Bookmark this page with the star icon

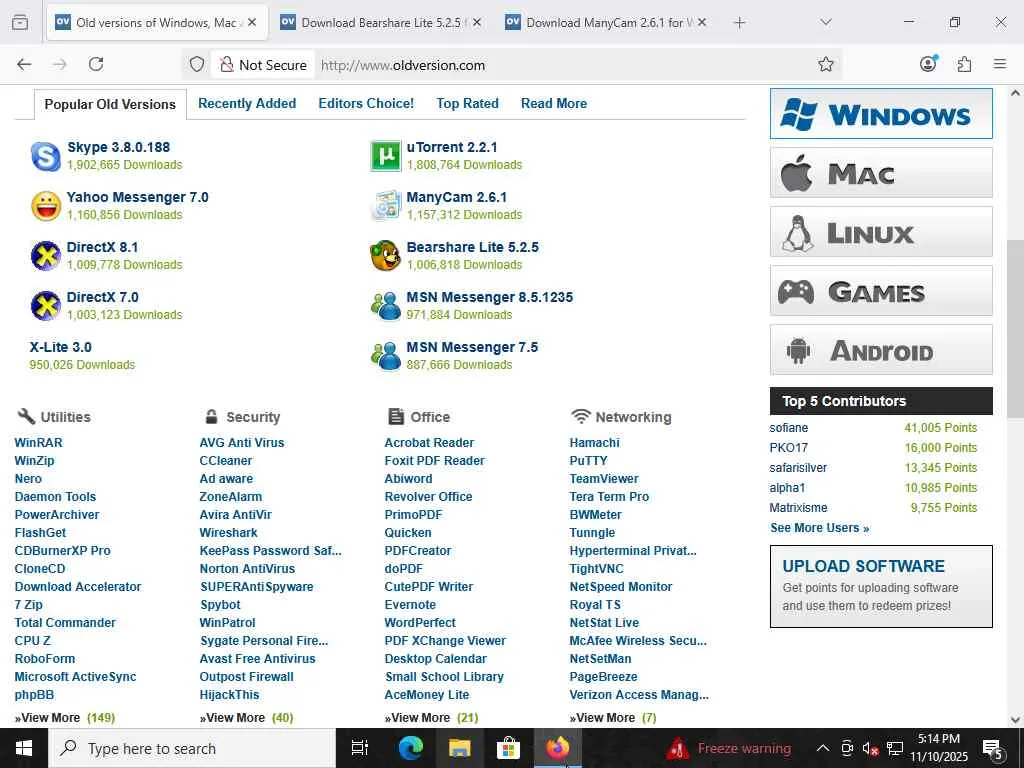tap(825, 64)
